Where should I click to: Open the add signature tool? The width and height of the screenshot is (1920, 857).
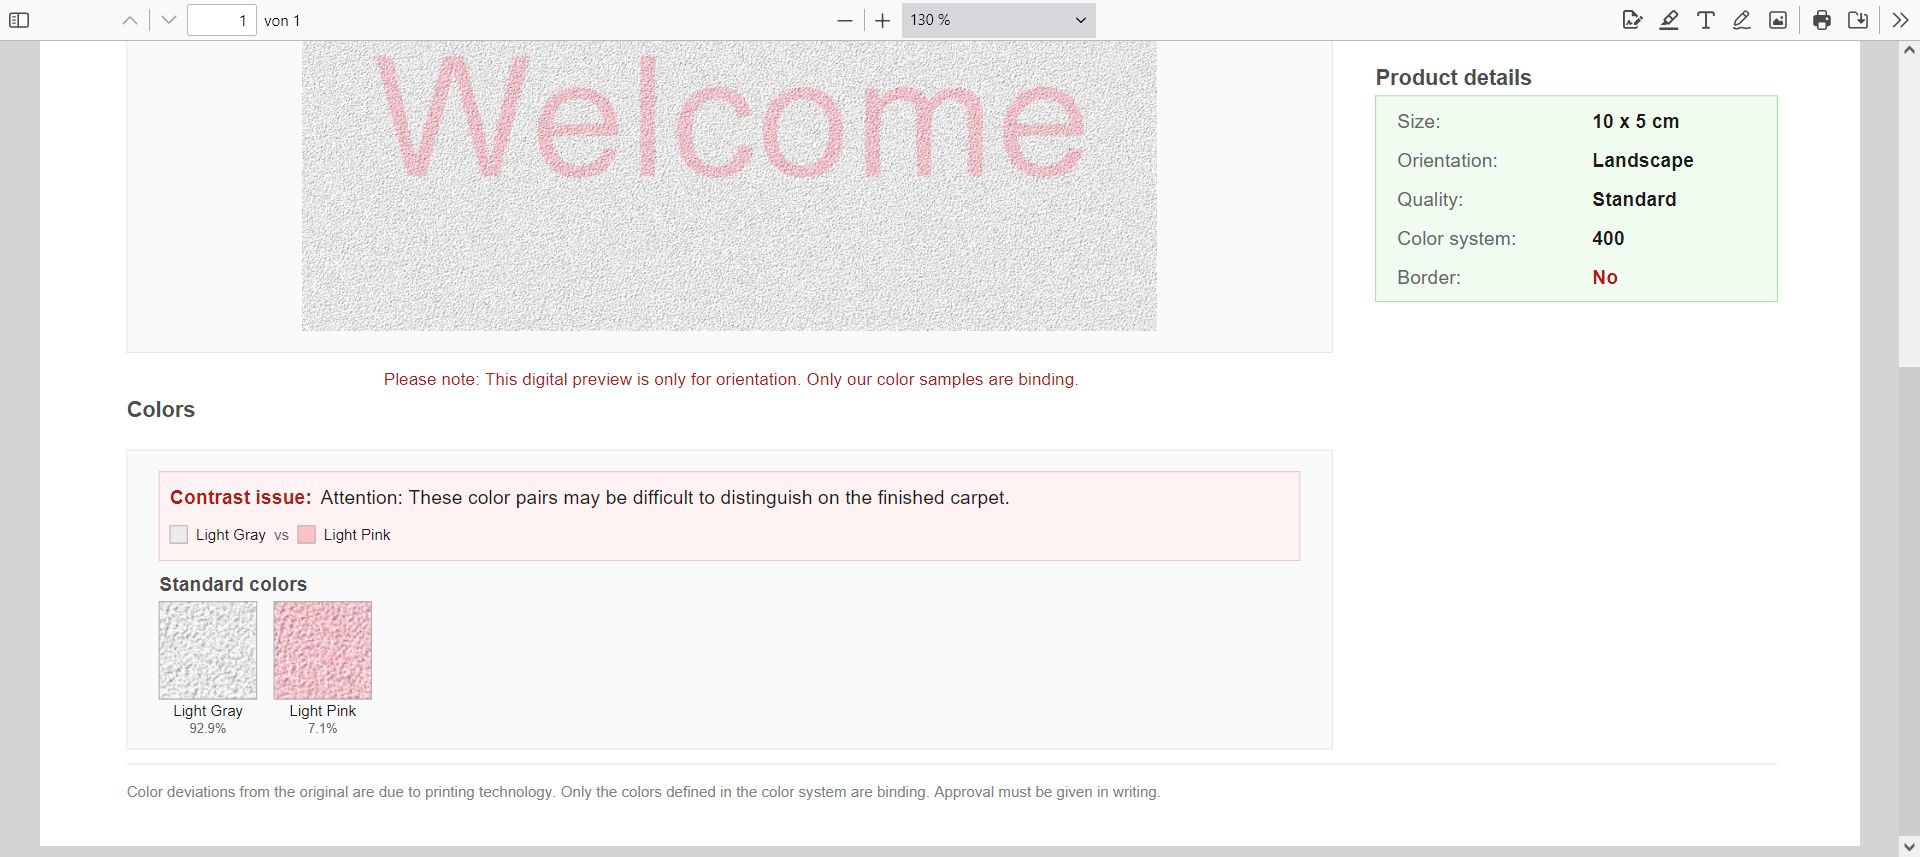tap(1632, 20)
